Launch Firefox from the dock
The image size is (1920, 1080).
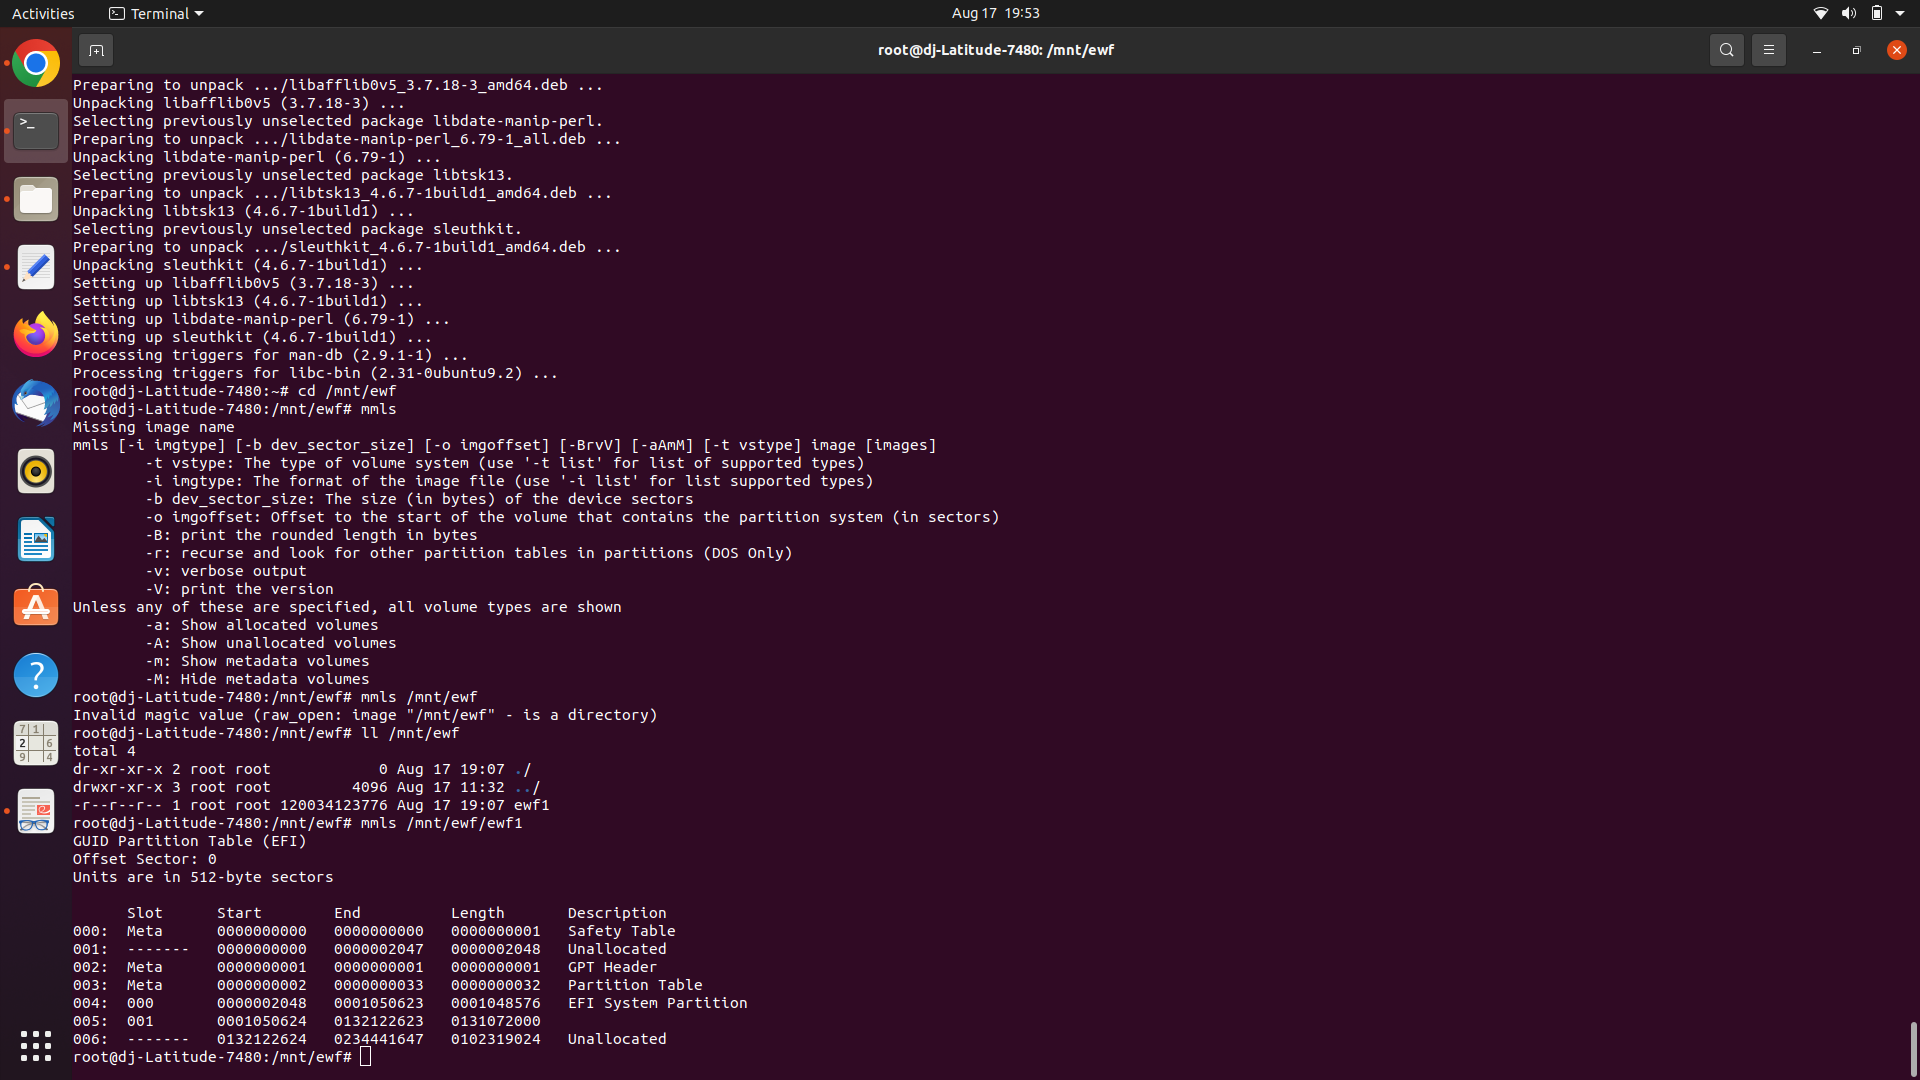(36, 335)
